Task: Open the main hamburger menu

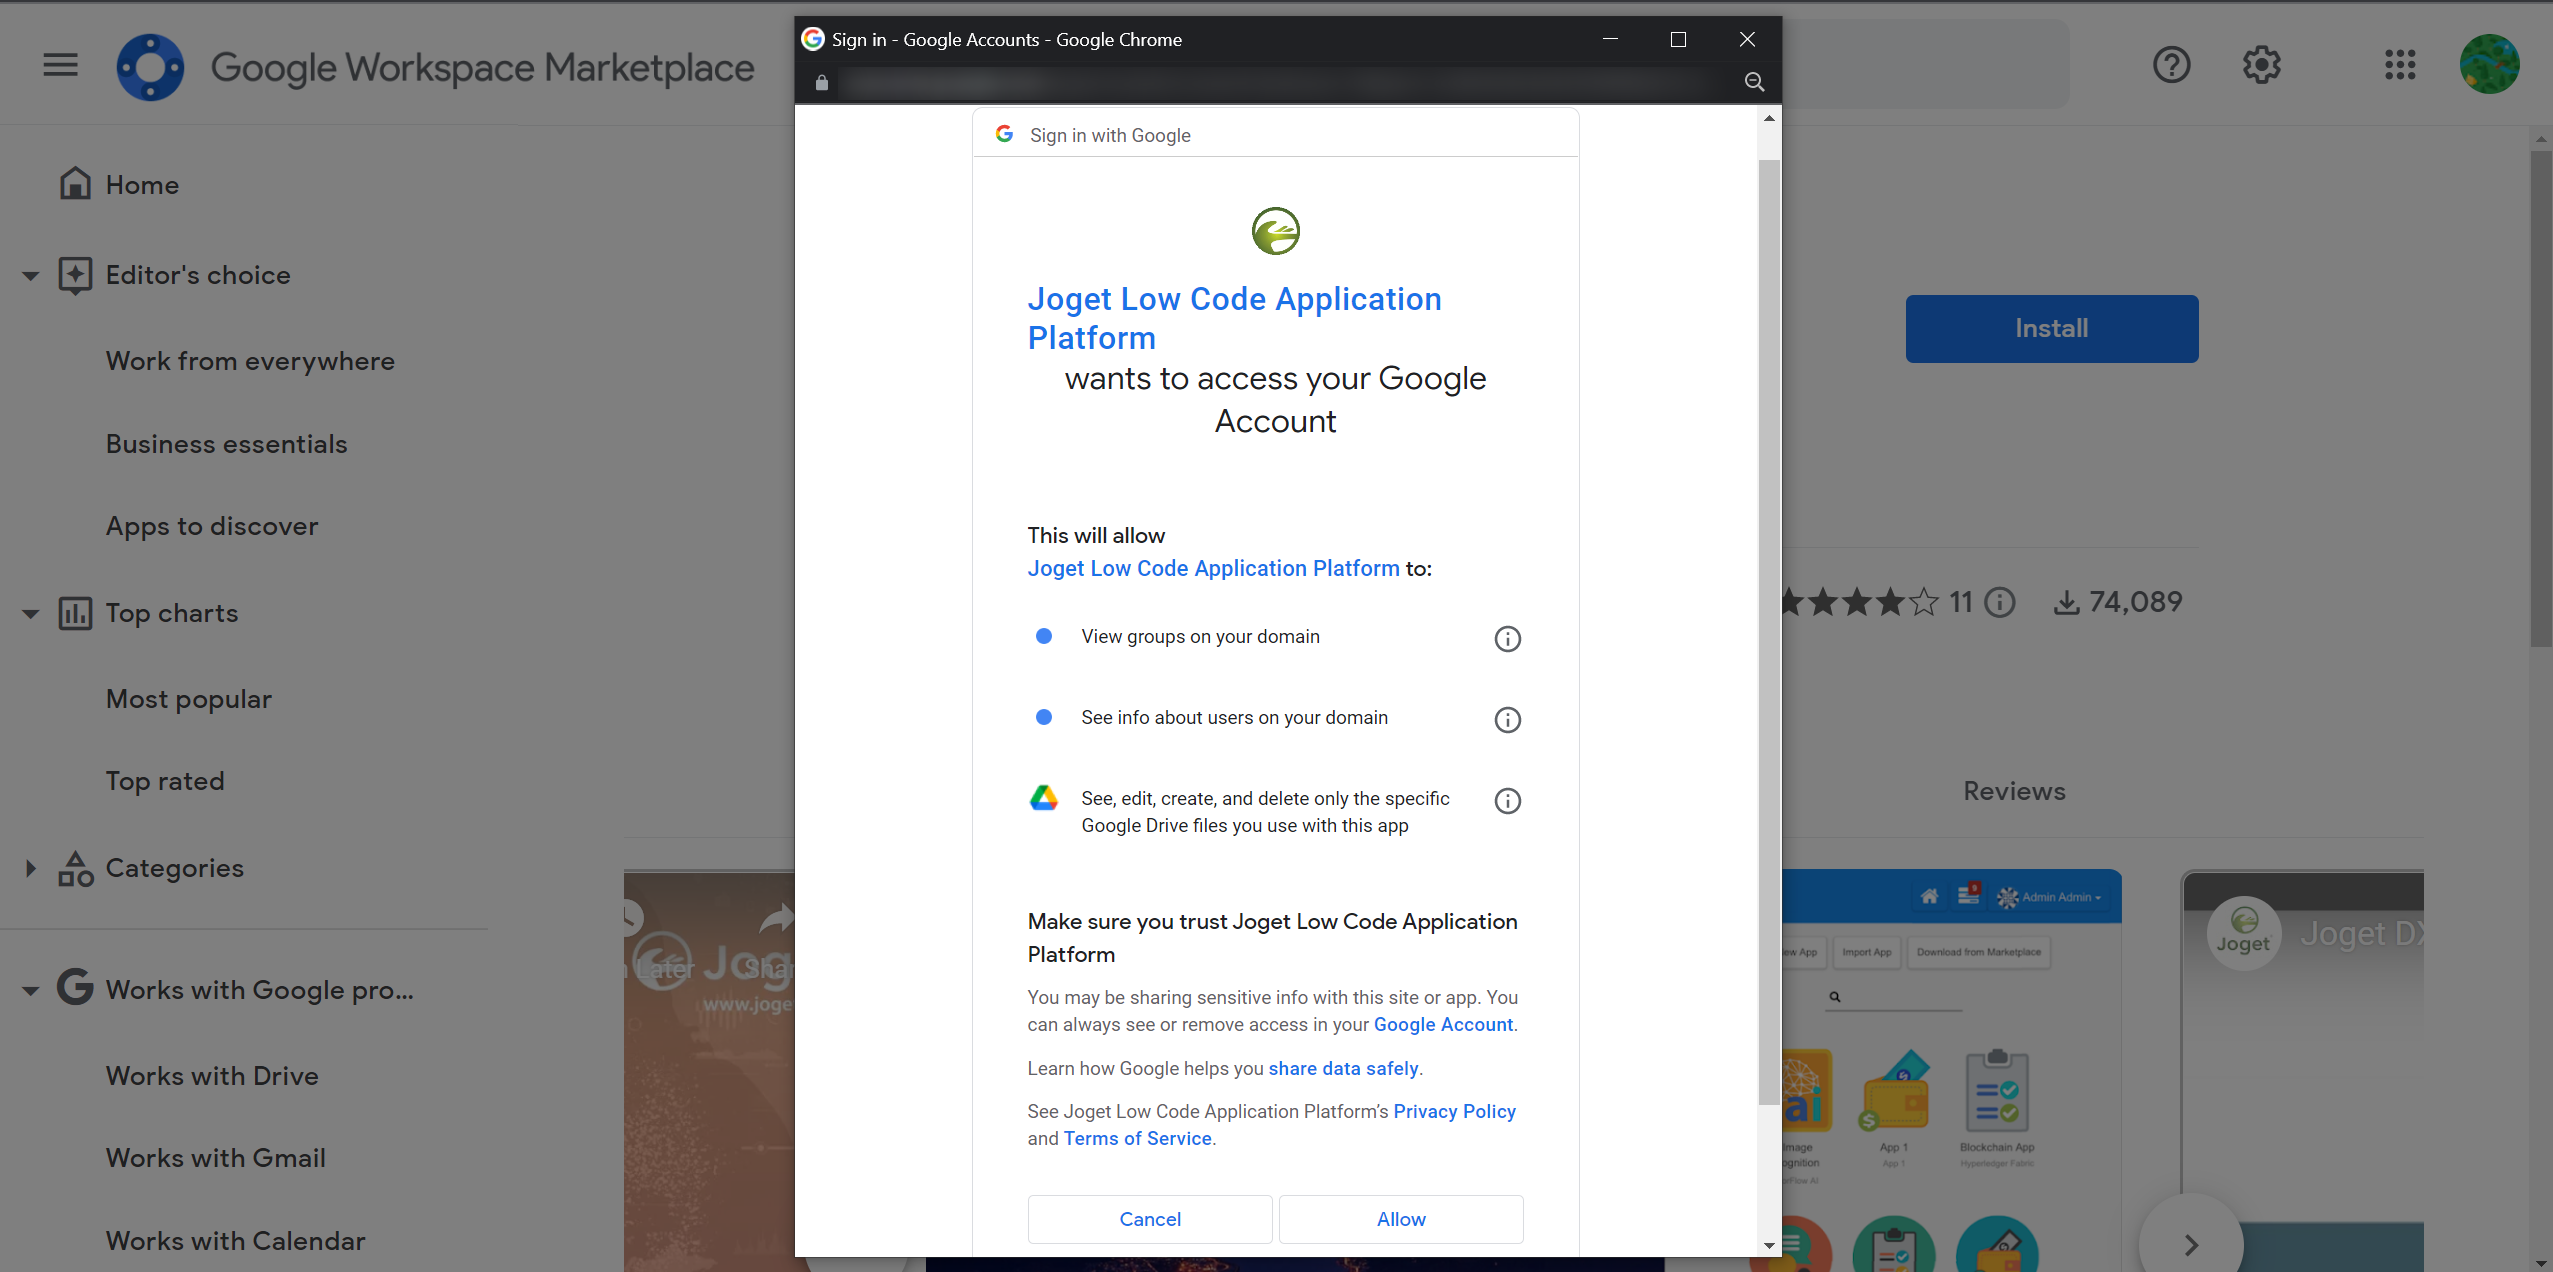Action: 60,66
